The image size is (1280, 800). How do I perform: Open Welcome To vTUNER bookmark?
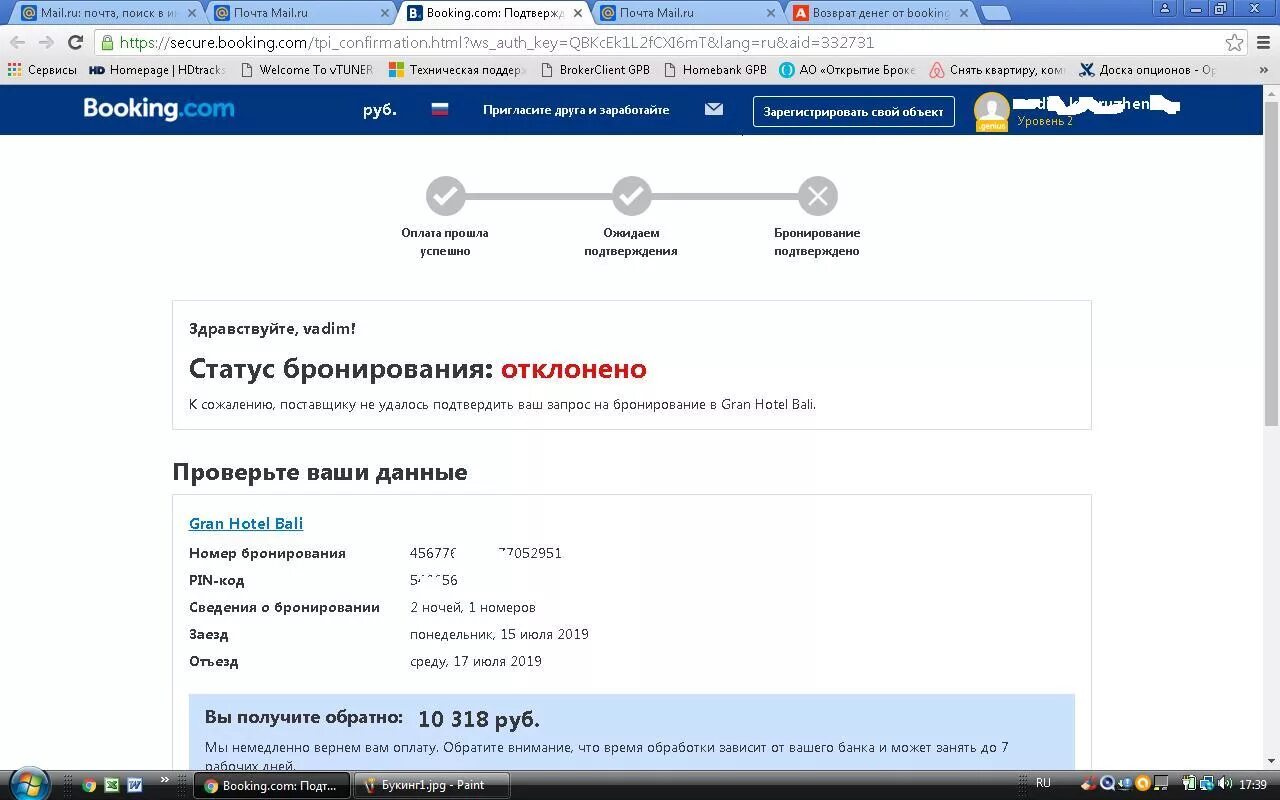point(305,70)
